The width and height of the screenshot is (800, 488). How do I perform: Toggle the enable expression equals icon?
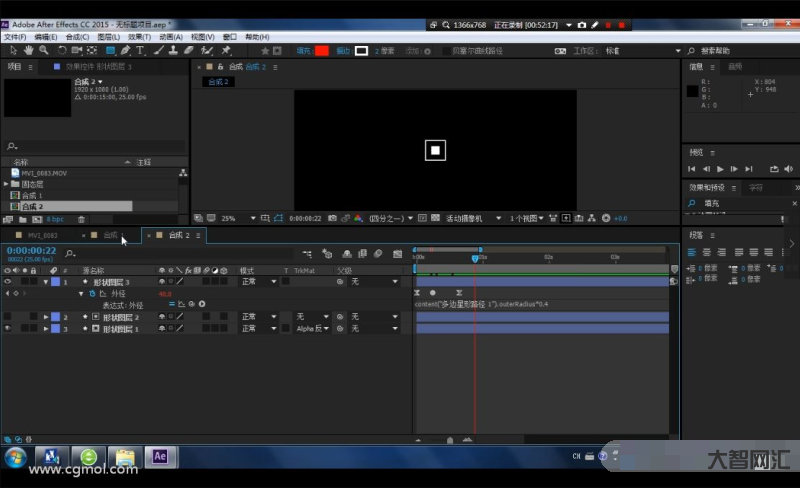pyautogui.click(x=172, y=304)
